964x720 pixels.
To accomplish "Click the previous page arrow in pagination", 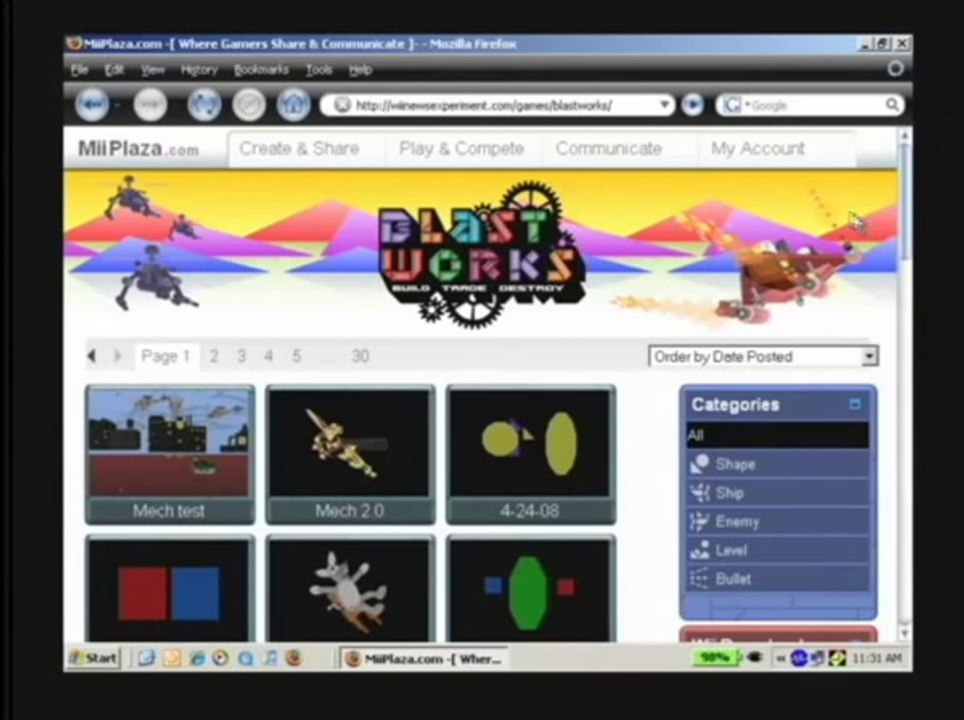I will point(92,356).
